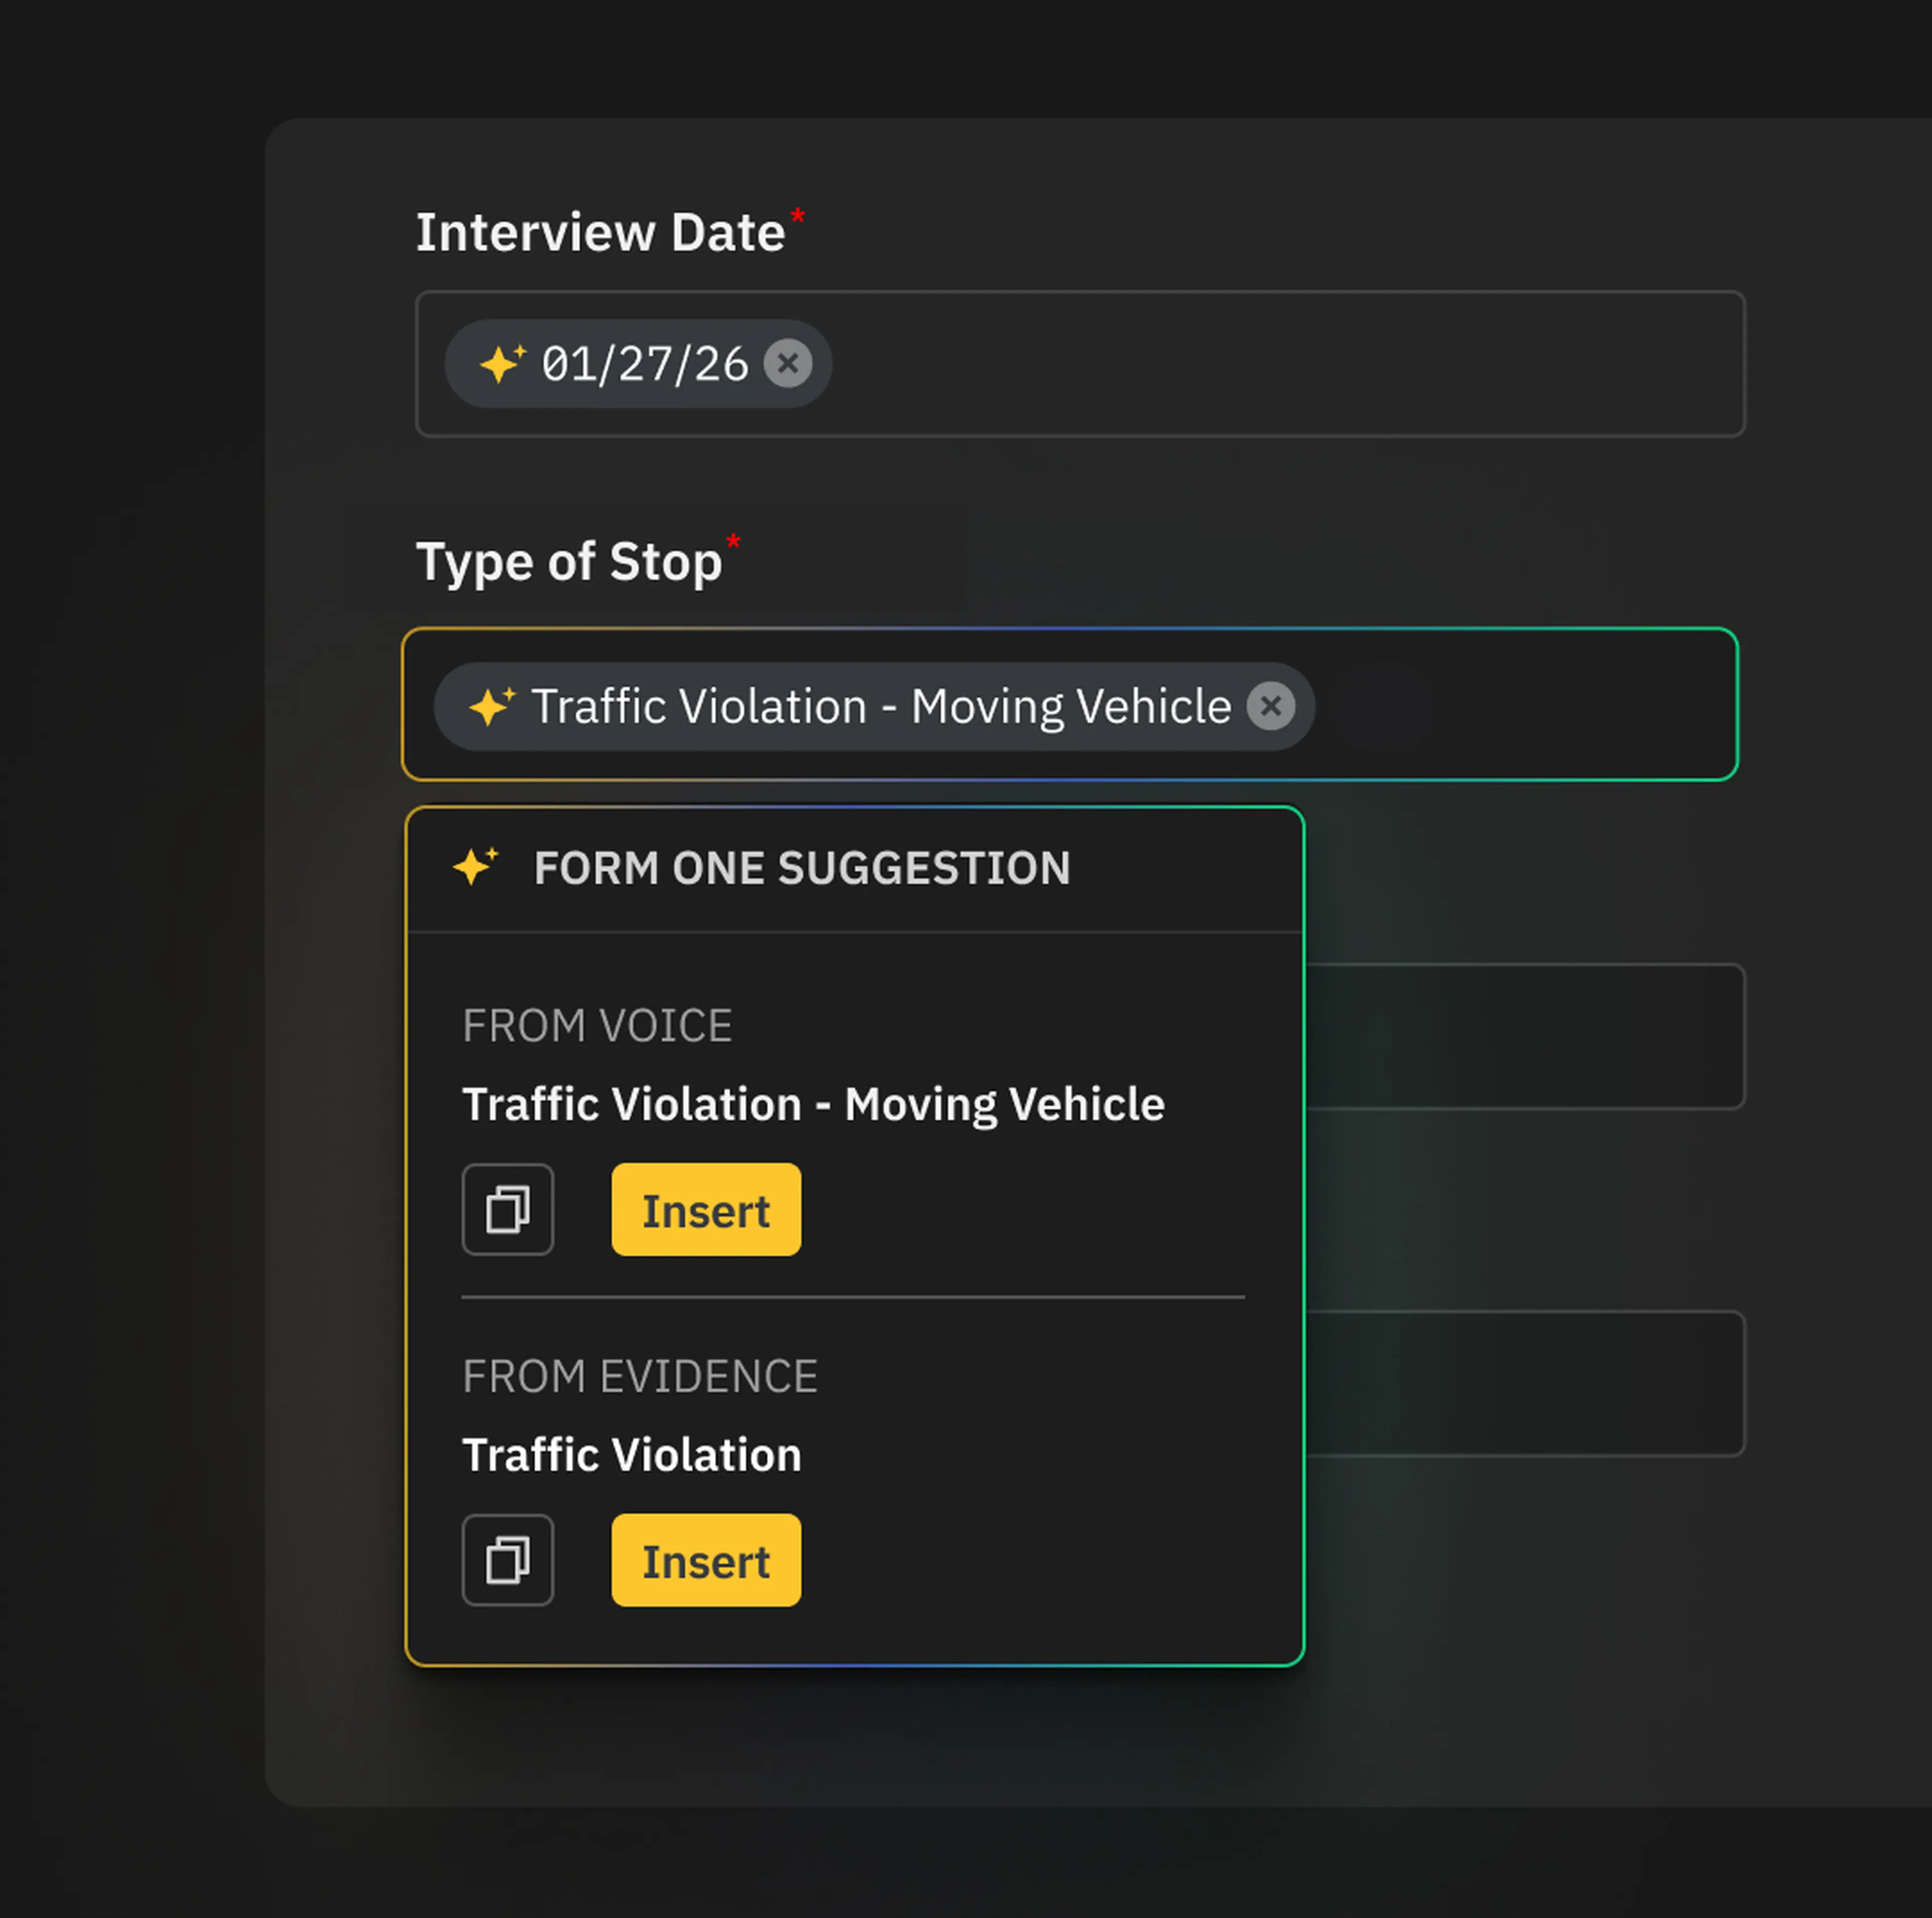Focus the first partially hidden field behind popup

pos(1525,1036)
